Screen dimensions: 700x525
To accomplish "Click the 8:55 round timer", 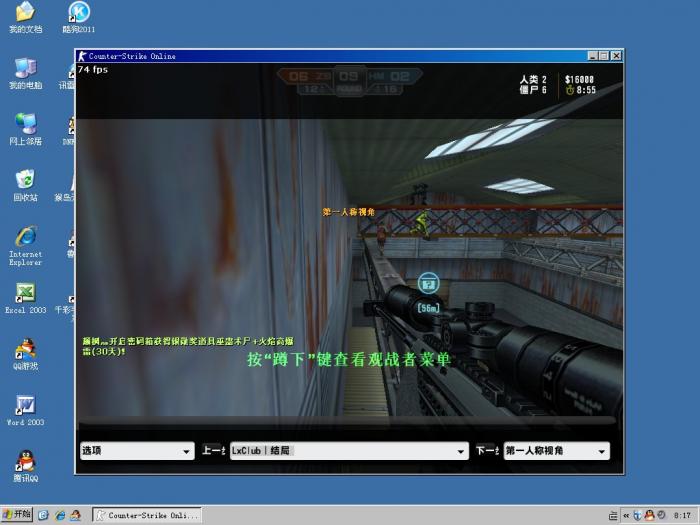I will 581,90.
